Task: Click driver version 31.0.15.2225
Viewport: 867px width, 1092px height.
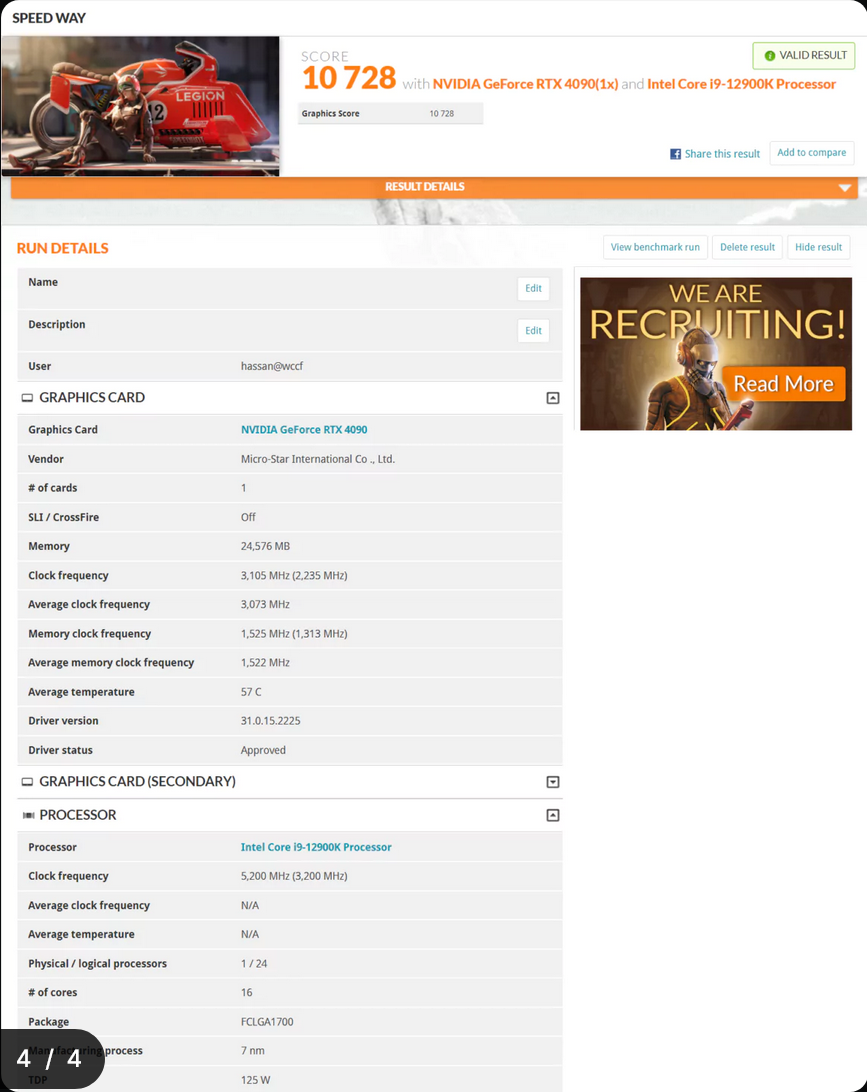Action: pyautogui.click(x=271, y=721)
